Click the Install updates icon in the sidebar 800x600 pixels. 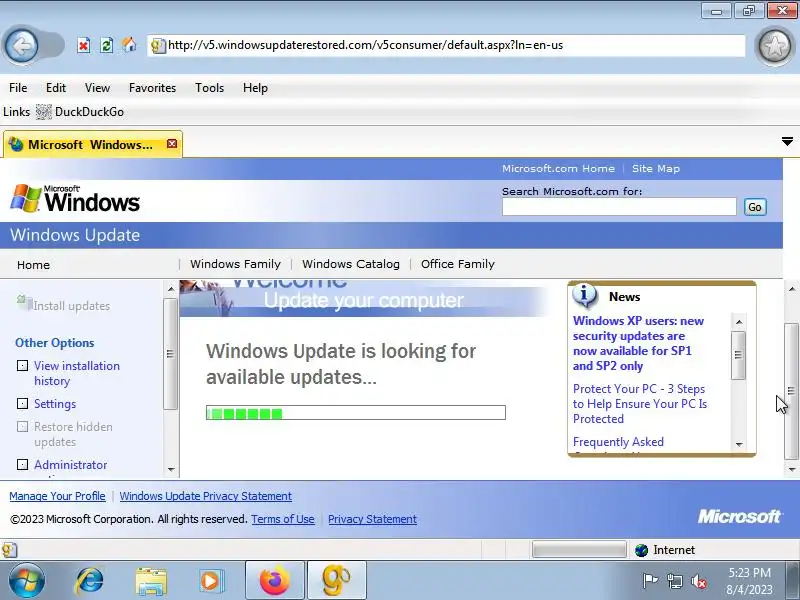(x=23, y=302)
